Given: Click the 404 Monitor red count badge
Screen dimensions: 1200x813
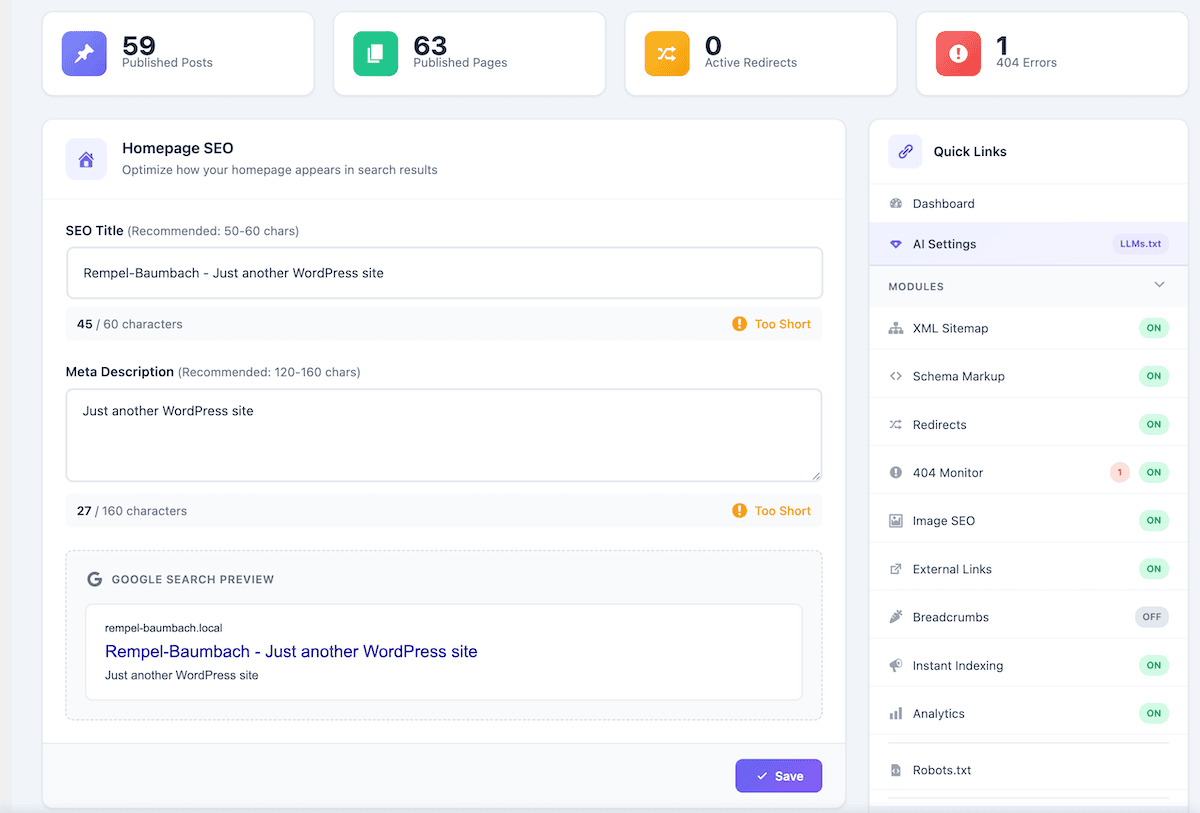Looking at the screenshot, I should [1120, 473].
